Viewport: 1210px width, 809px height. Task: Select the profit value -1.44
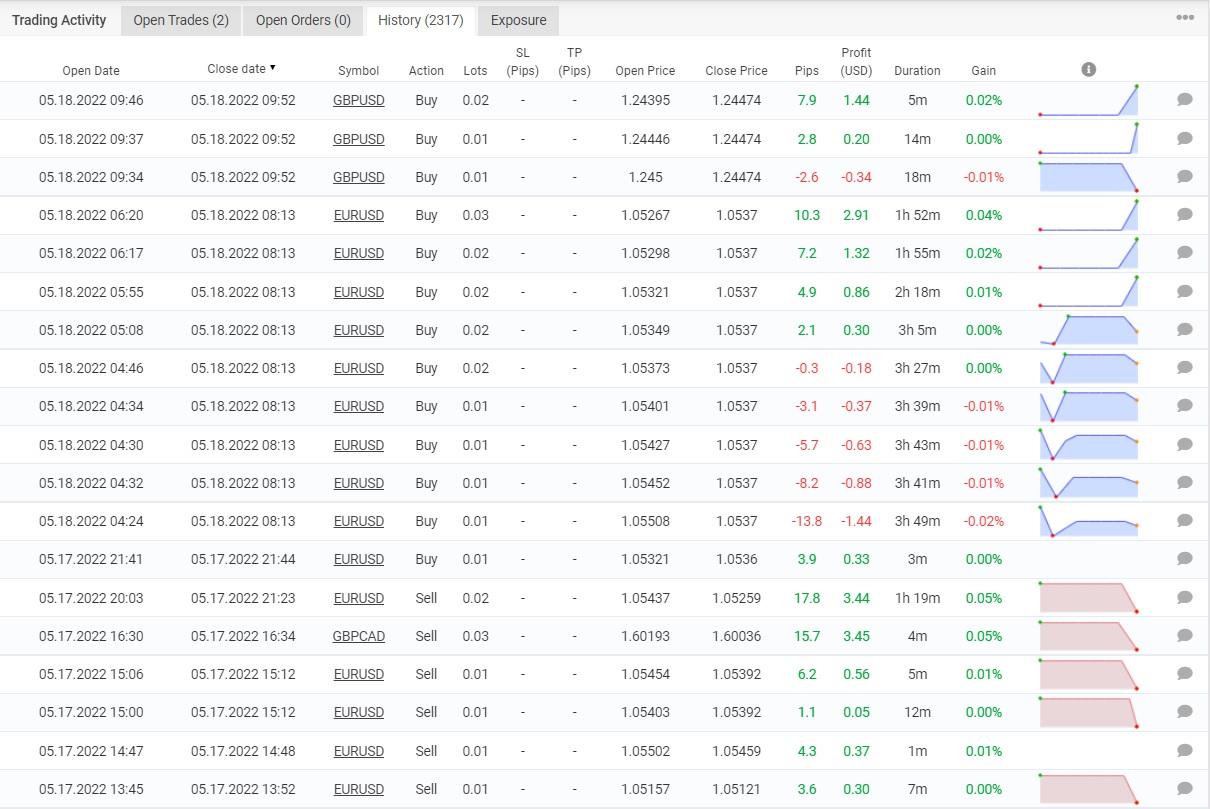pyautogui.click(x=856, y=521)
